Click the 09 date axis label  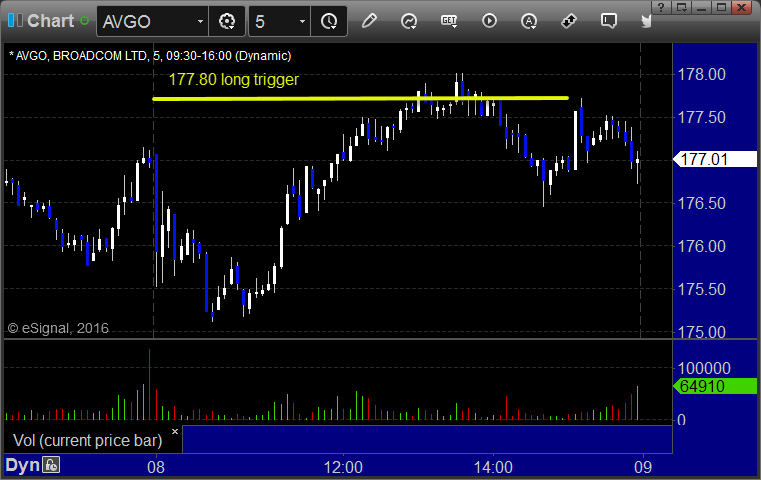(643, 467)
